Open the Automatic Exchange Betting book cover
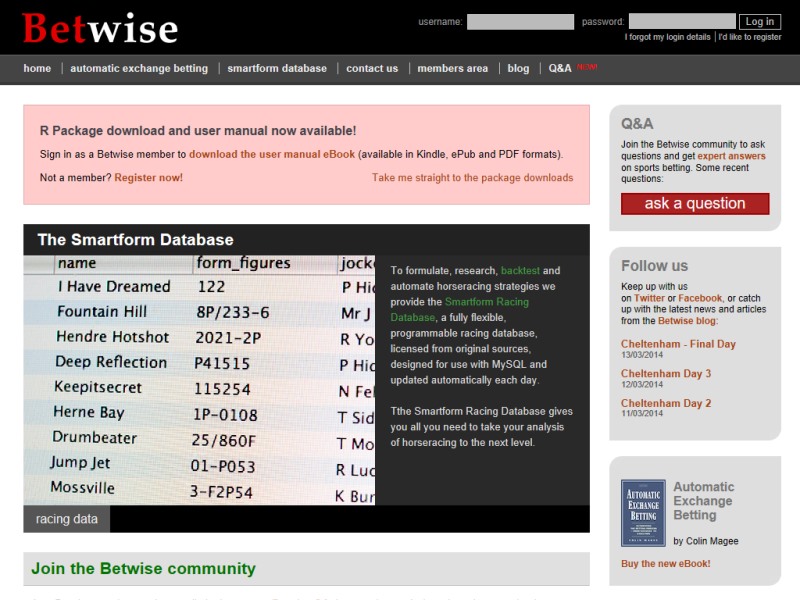This screenshot has height=600, width=800. click(x=643, y=513)
